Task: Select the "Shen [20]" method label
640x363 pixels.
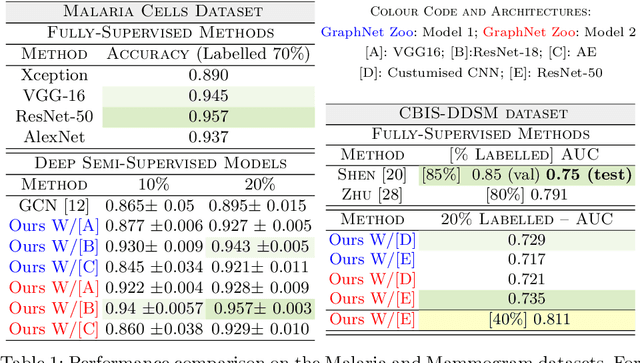Action: [372, 175]
